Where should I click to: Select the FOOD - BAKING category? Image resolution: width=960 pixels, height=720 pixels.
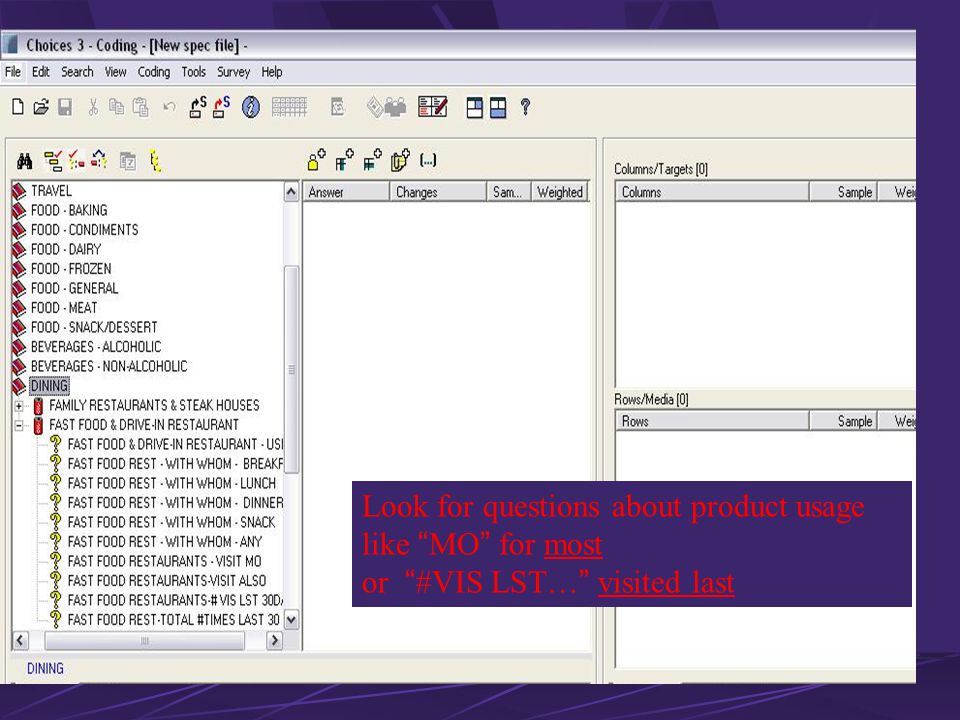[x=69, y=211]
